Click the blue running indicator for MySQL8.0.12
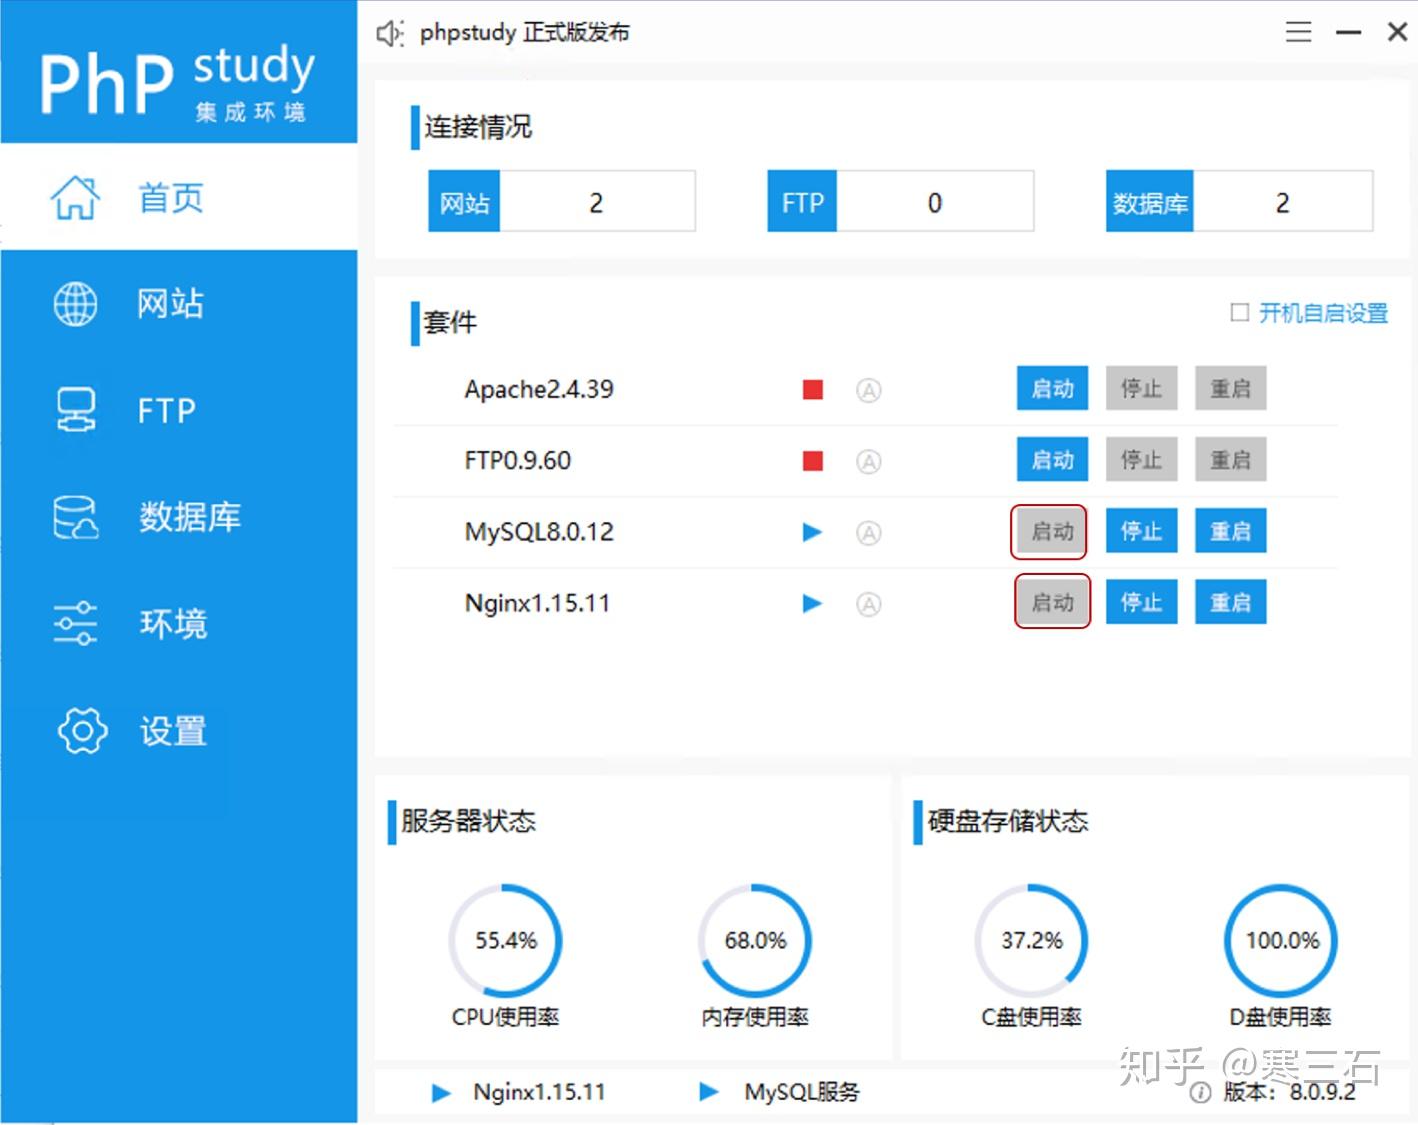Screen dimensions: 1418x1125 (x=812, y=532)
